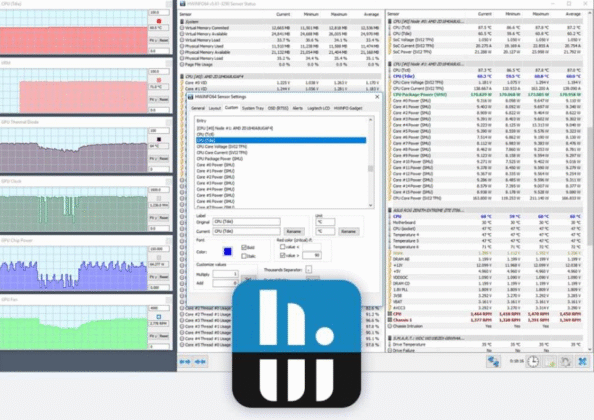Click the clock timer icon

tap(533, 361)
